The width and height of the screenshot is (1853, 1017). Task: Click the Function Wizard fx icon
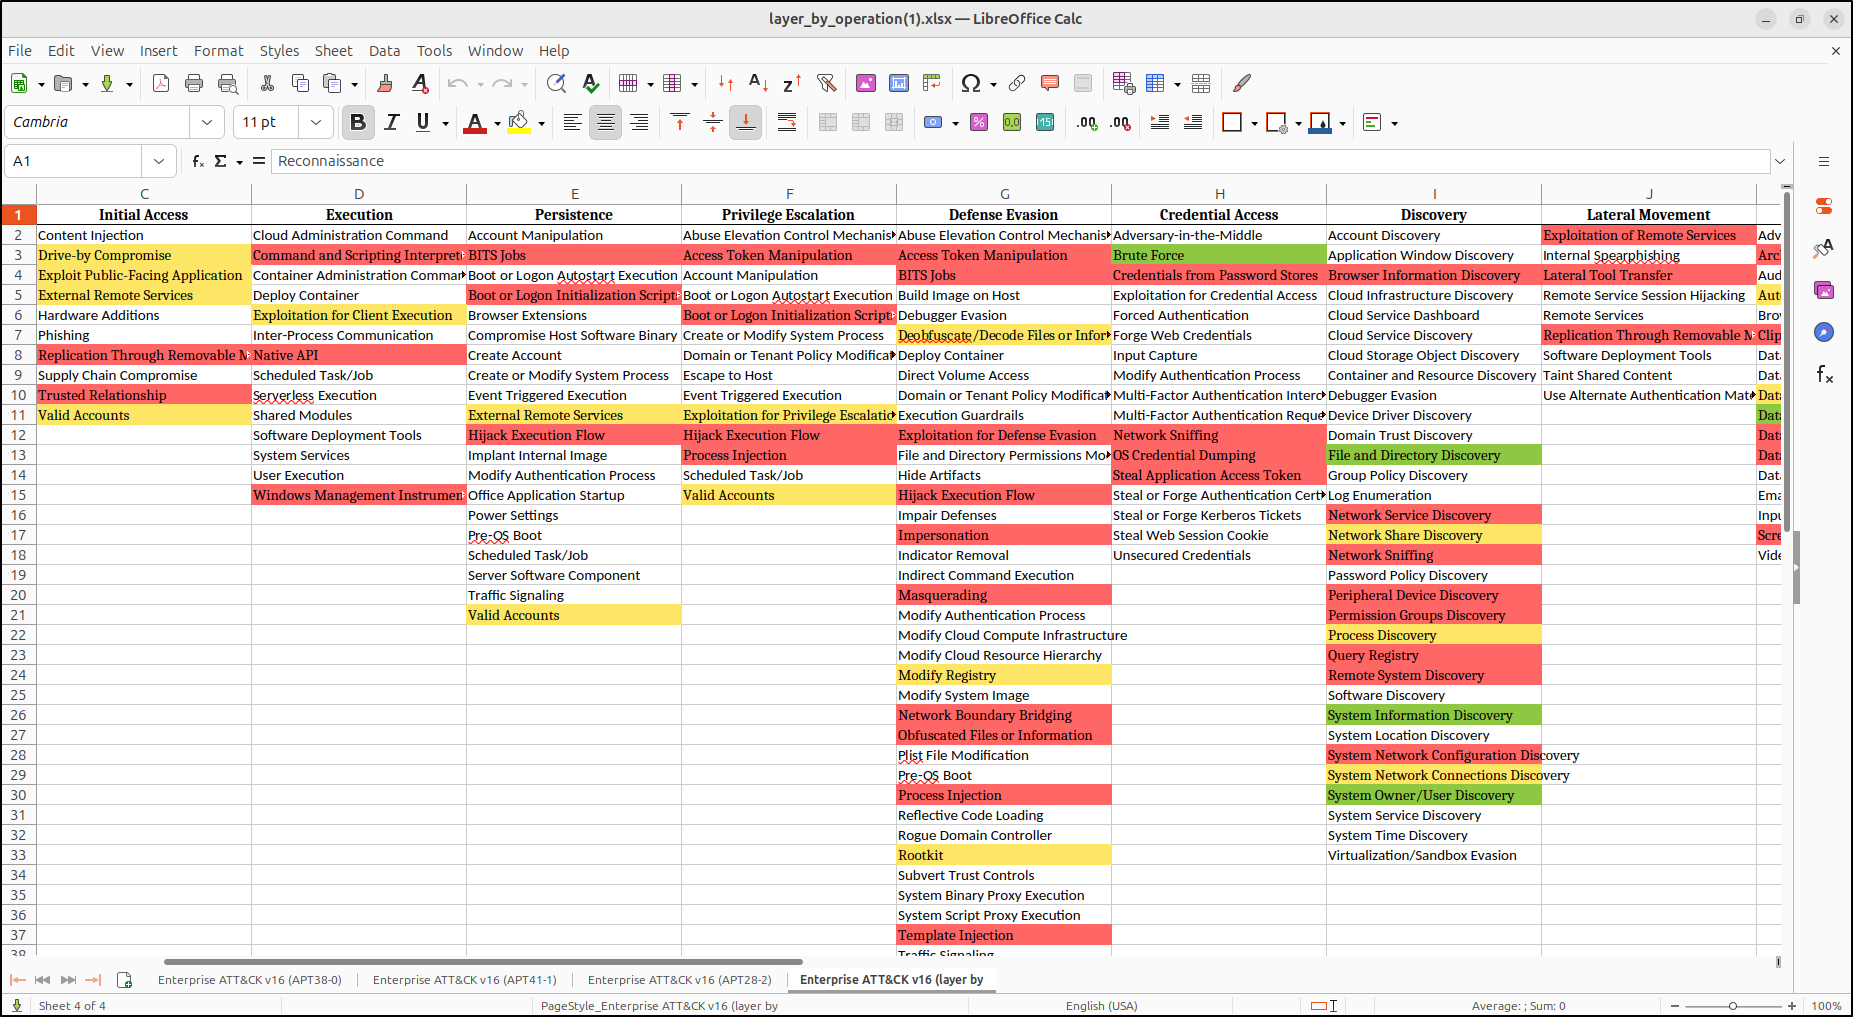(x=198, y=161)
